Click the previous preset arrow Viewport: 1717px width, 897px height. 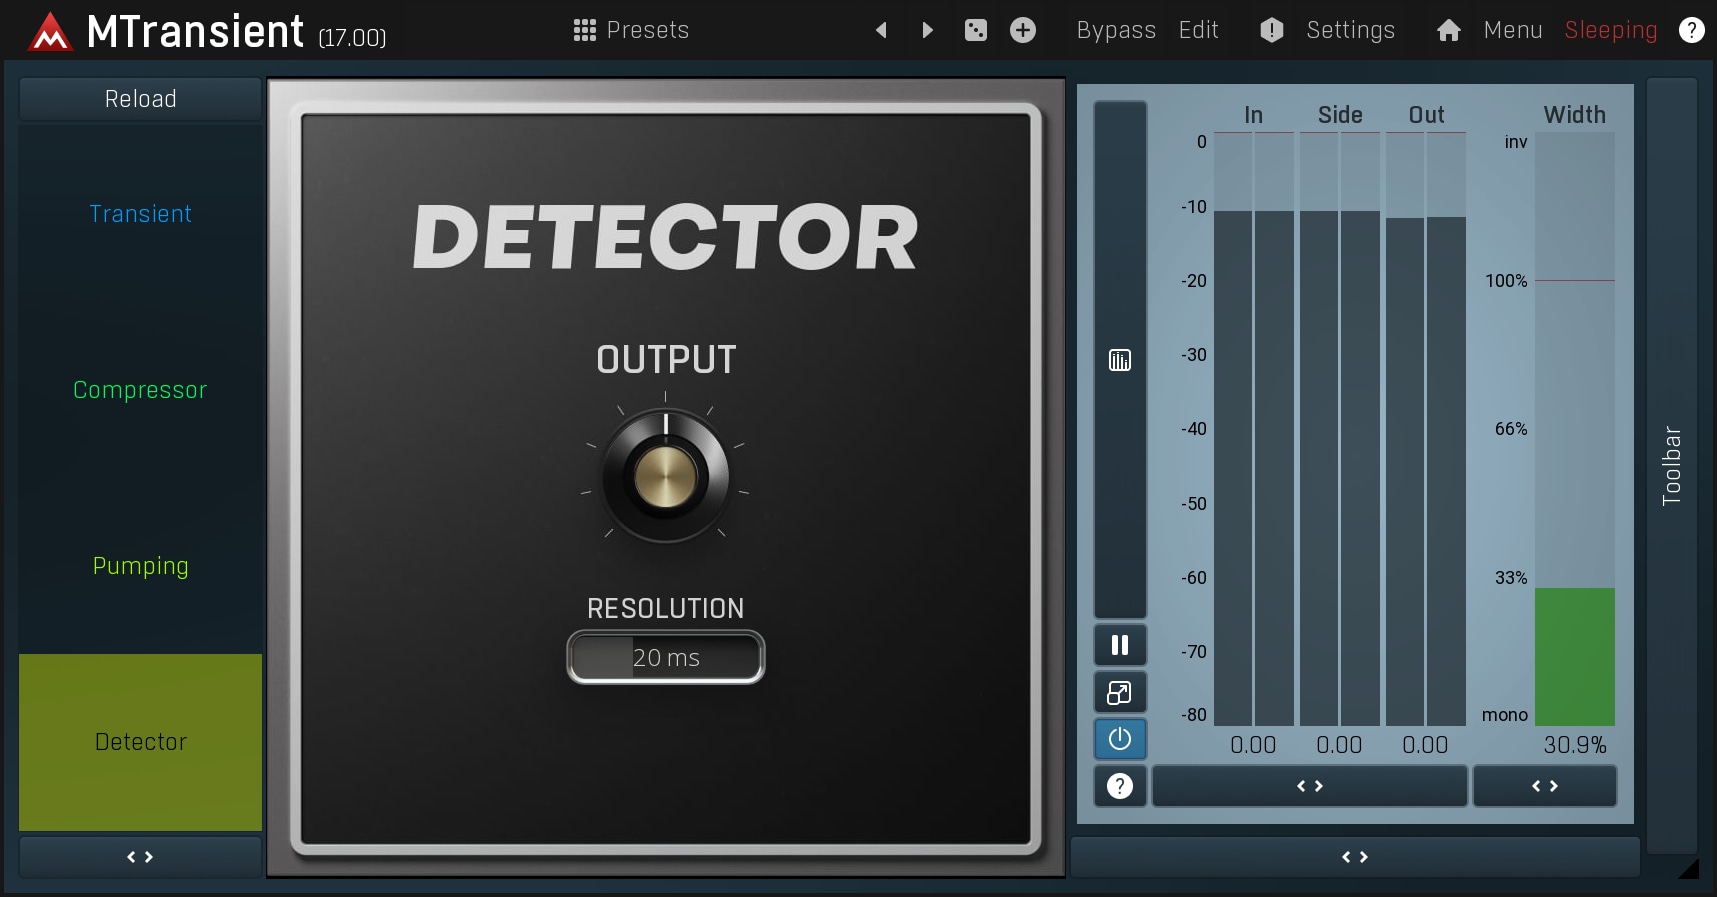click(881, 30)
